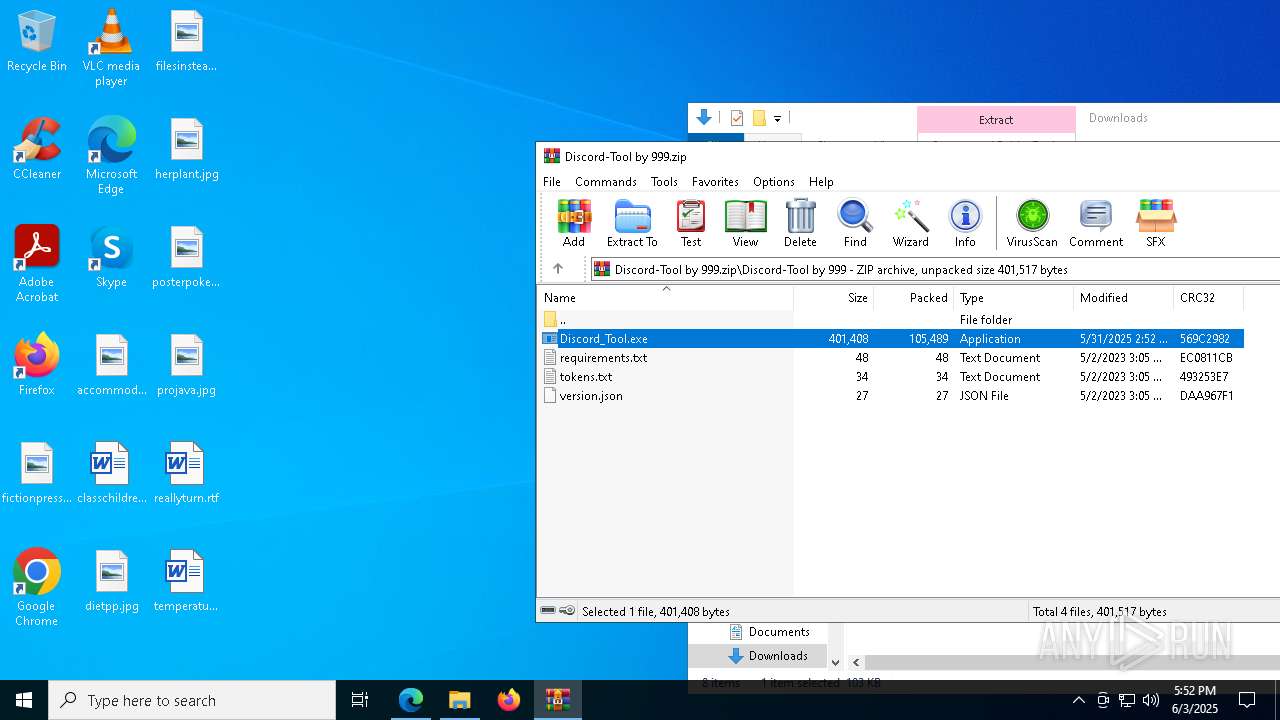Sort files by Size column header

click(834, 298)
